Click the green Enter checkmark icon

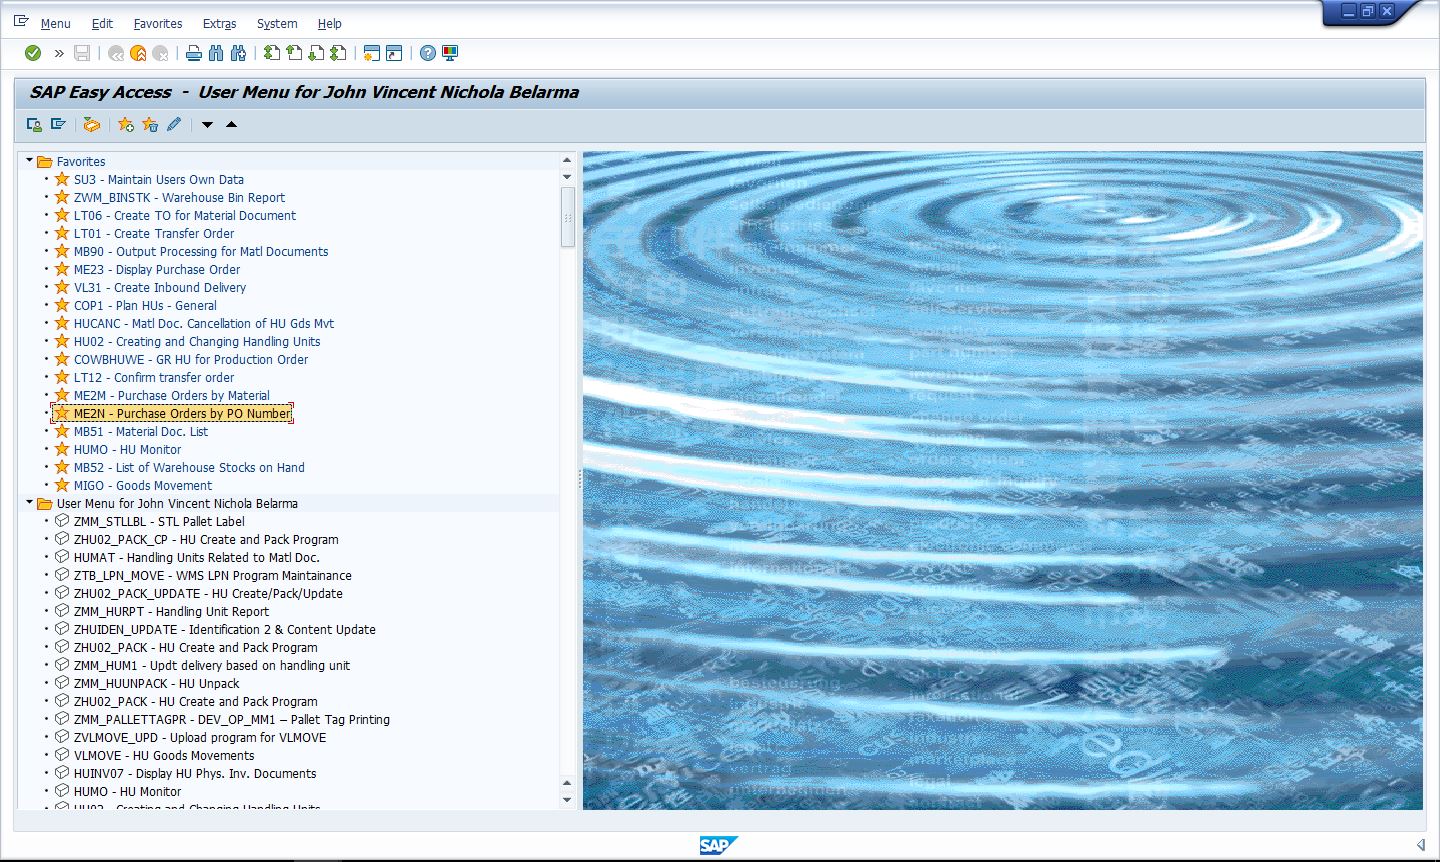pyautogui.click(x=33, y=53)
